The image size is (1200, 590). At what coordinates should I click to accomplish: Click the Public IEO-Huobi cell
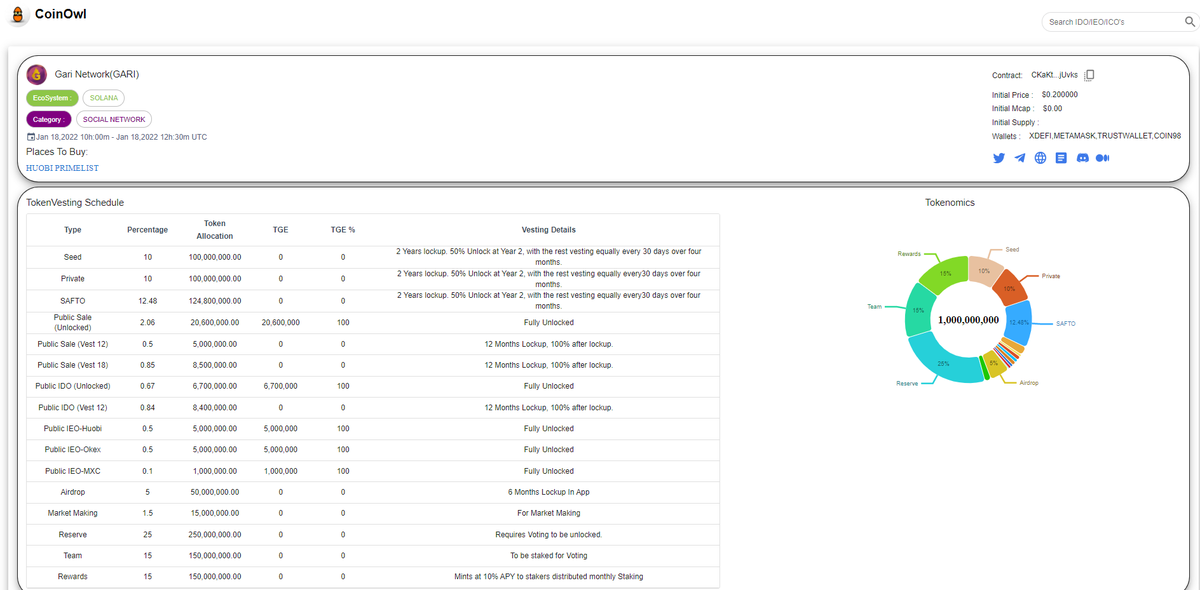tap(72, 429)
